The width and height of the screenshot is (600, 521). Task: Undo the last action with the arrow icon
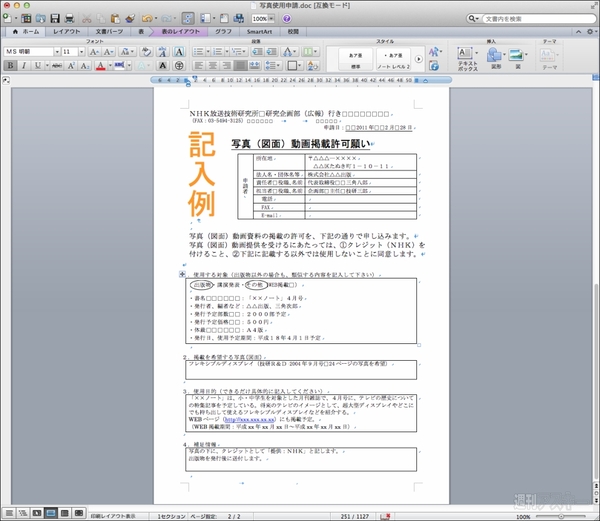(x=147, y=18)
